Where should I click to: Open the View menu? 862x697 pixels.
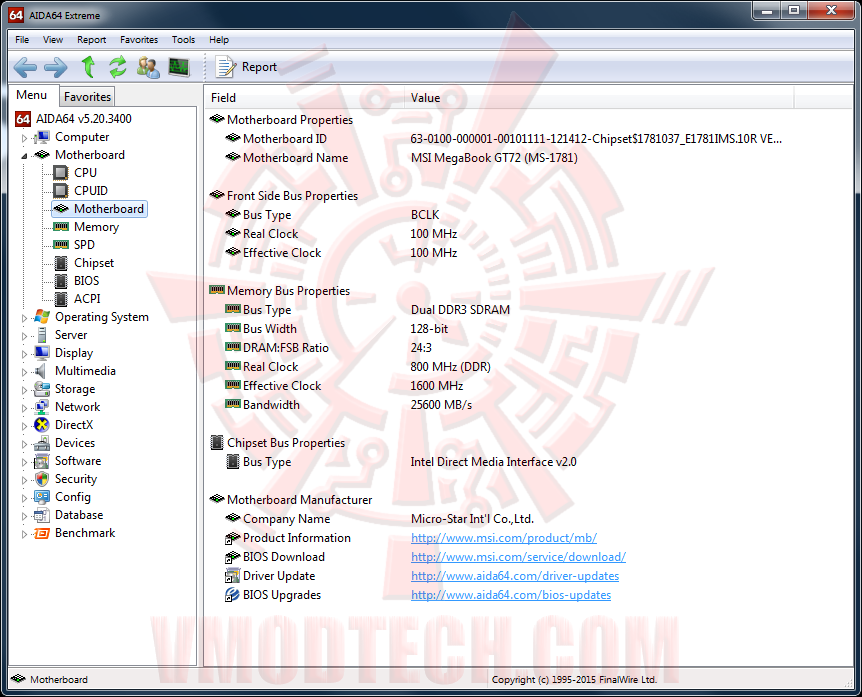click(x=53, y=40)
